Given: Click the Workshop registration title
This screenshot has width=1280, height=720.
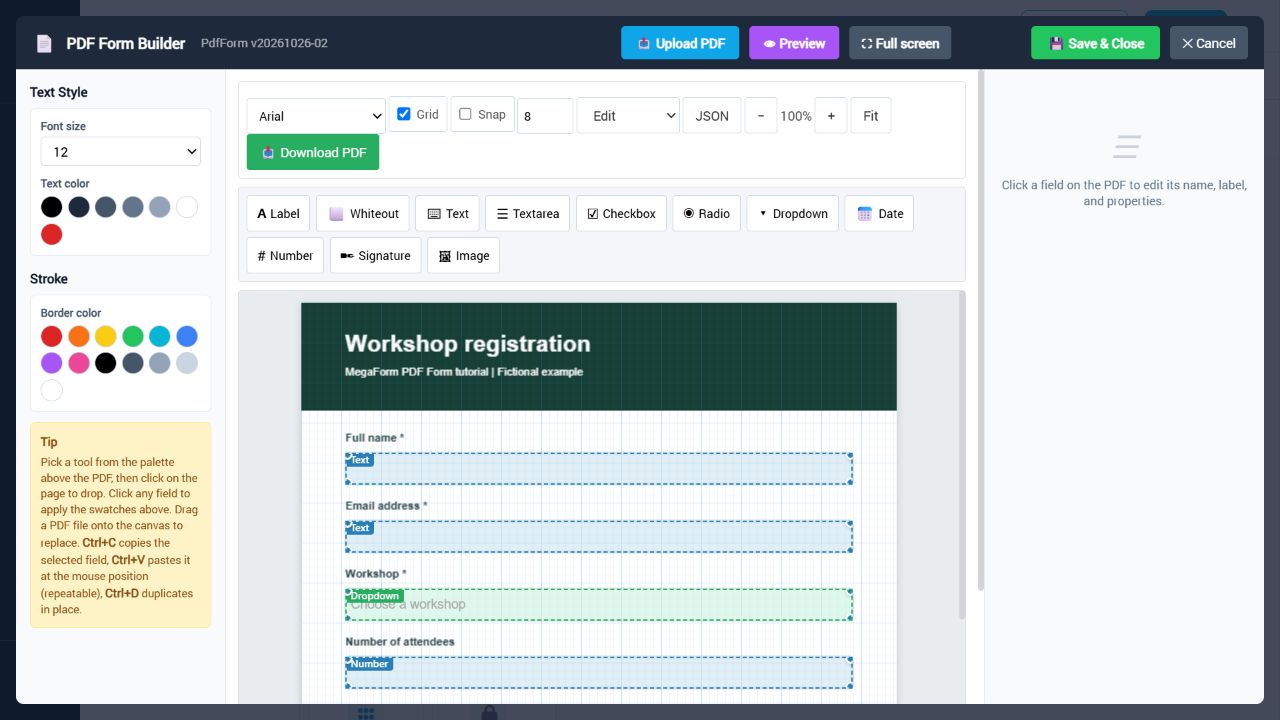Looking at the screenshot, I should 467,344.
